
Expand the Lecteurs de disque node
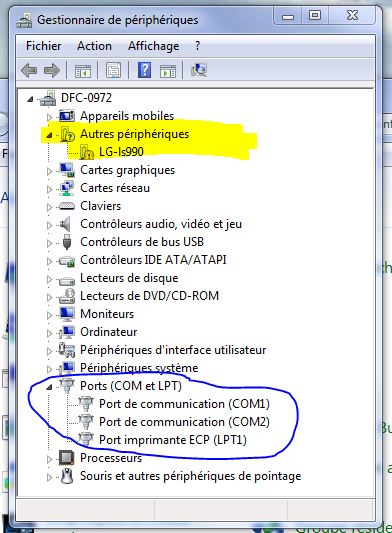(50, 279)
